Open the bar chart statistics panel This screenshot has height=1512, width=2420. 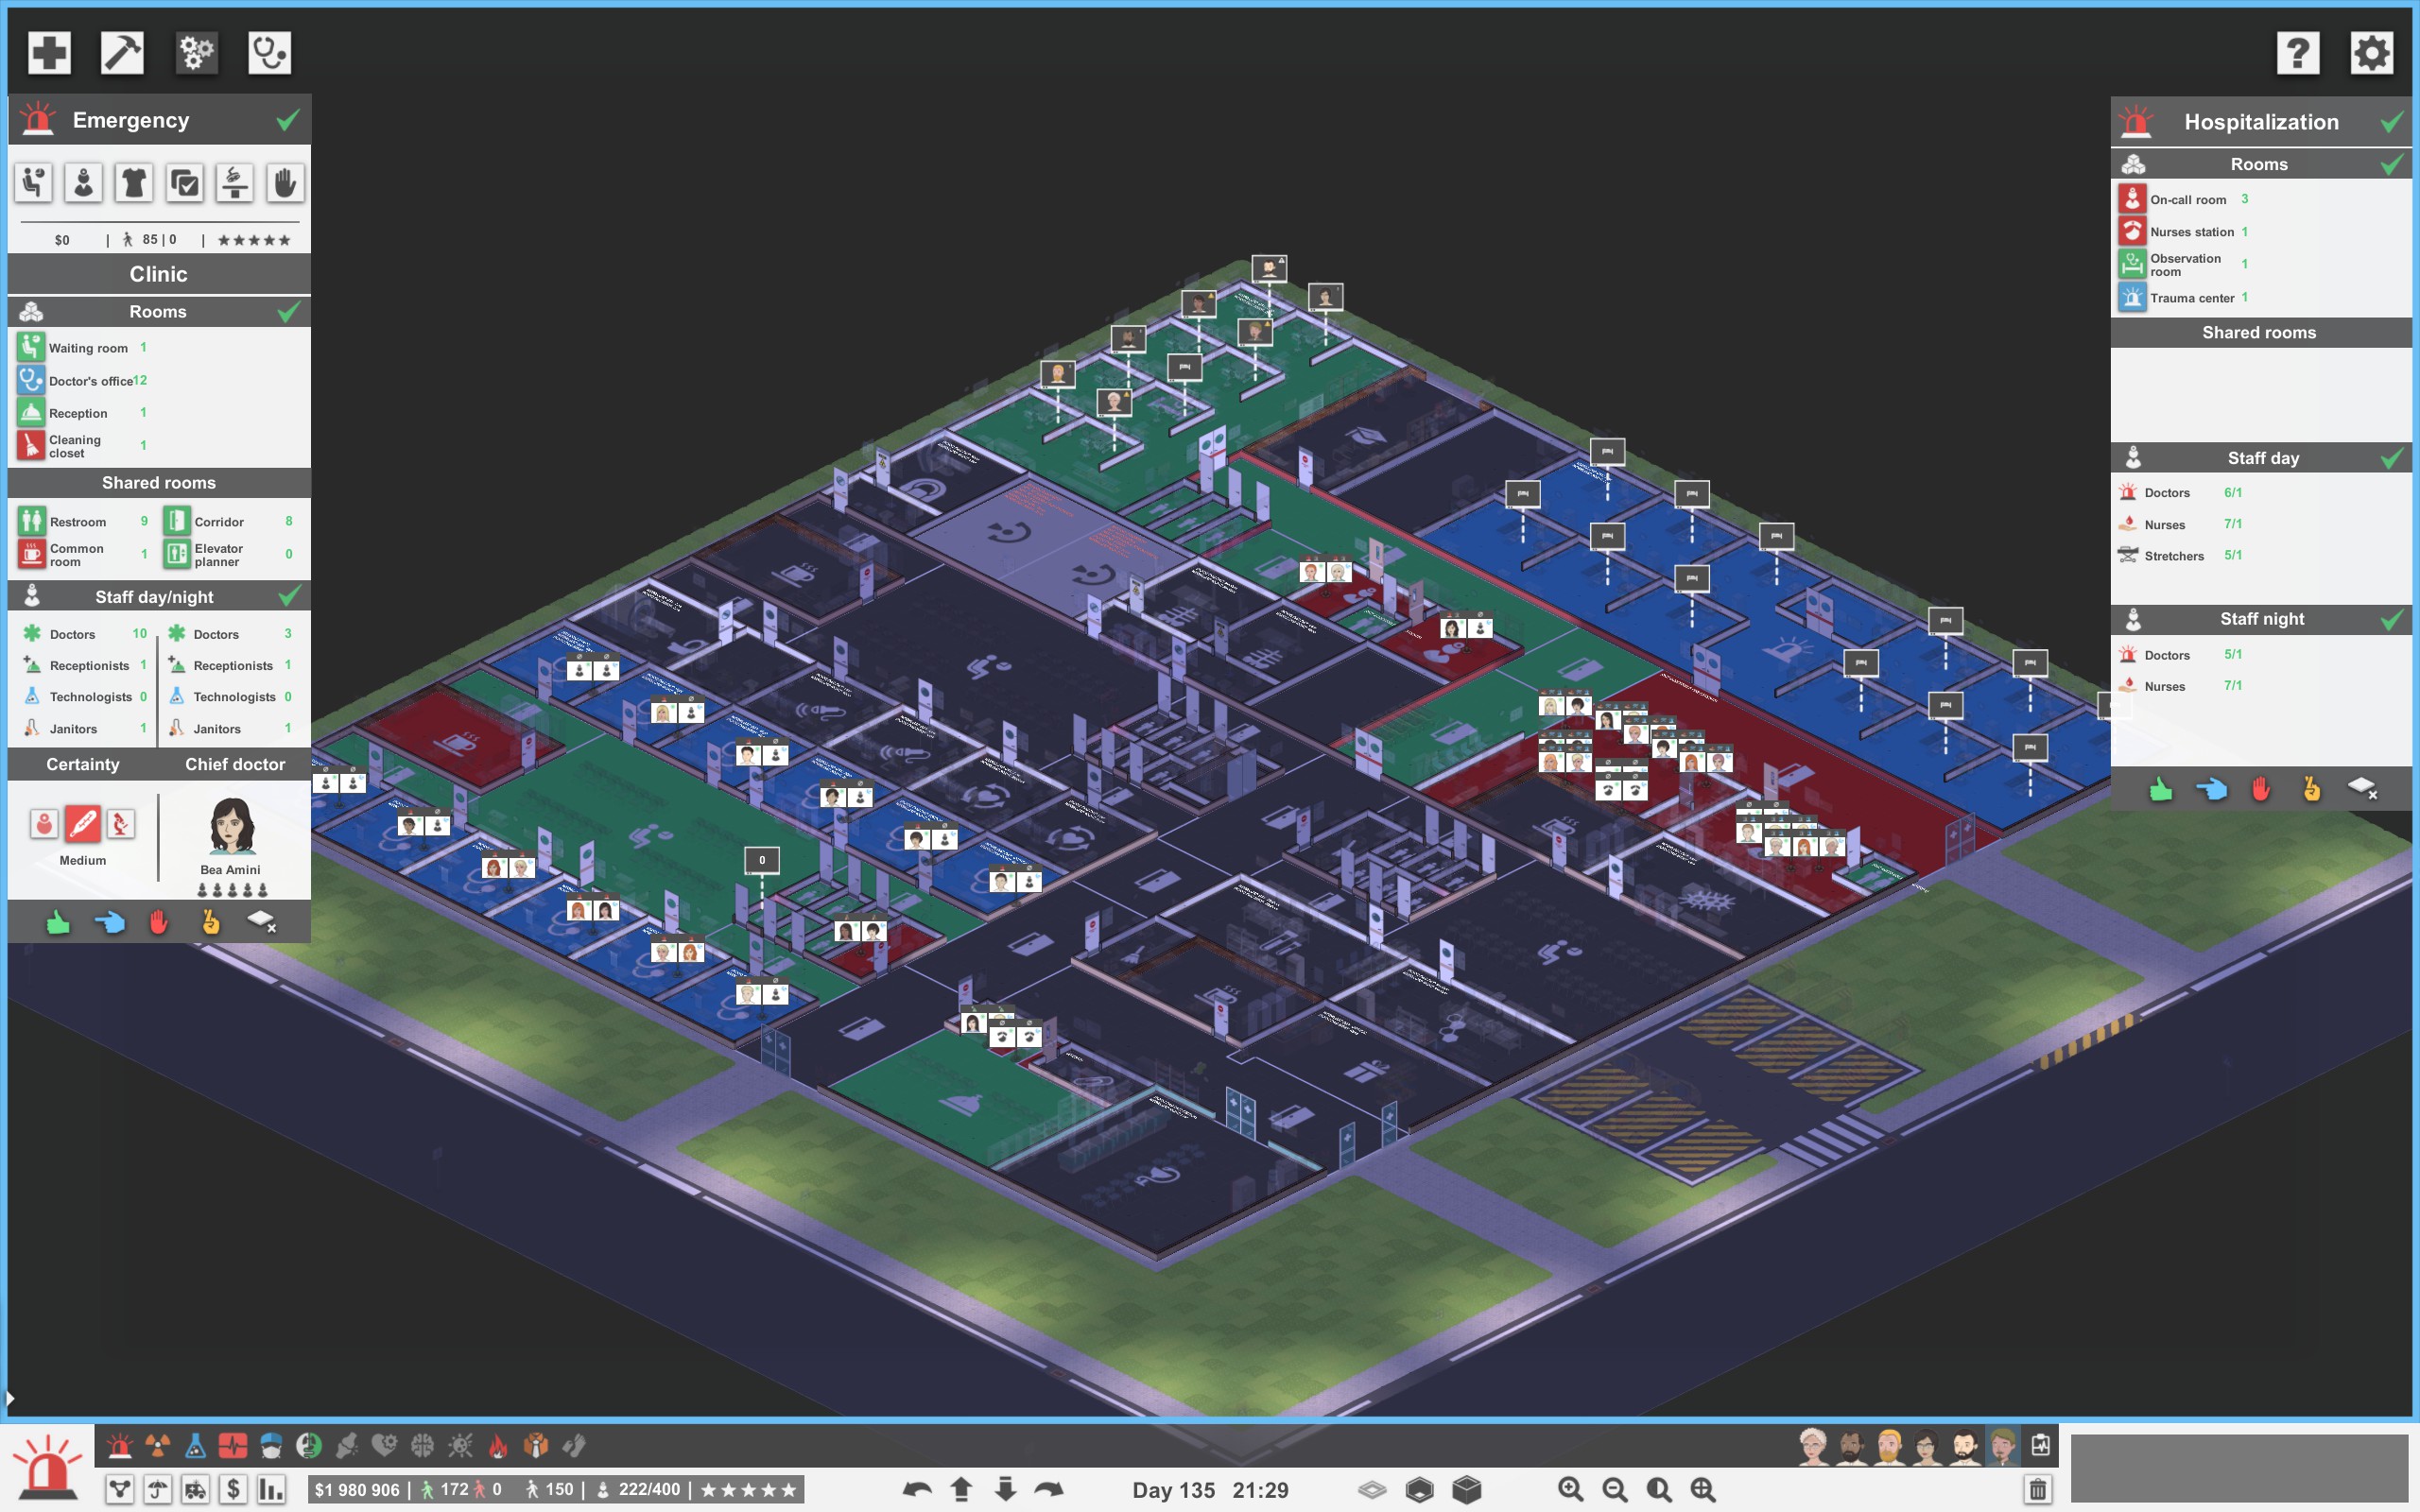pyautogui.click(x=271, y=1490)
